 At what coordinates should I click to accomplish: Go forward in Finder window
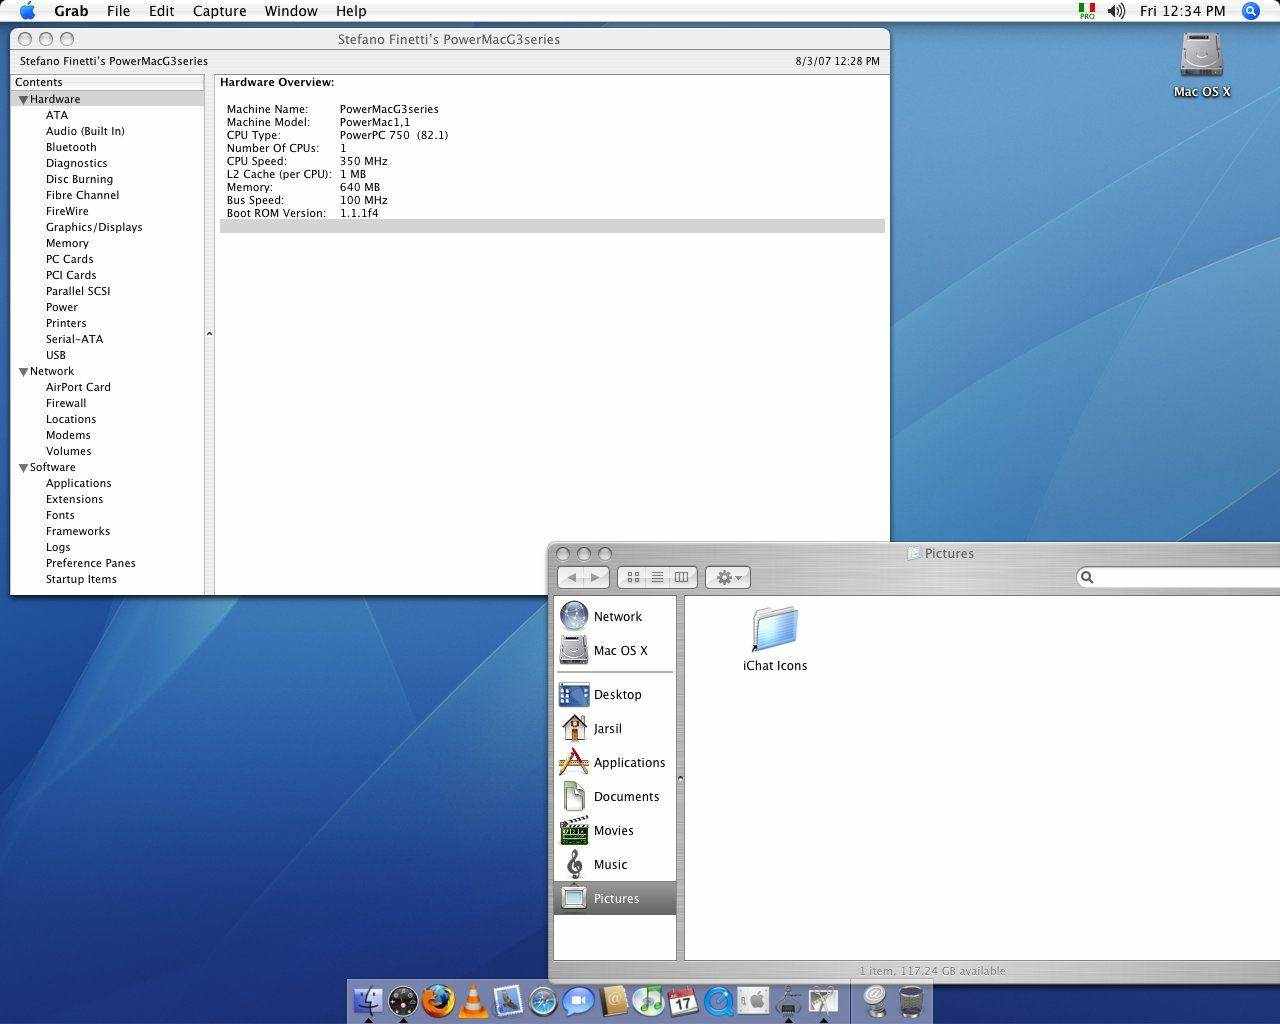[x=596, y=577]
